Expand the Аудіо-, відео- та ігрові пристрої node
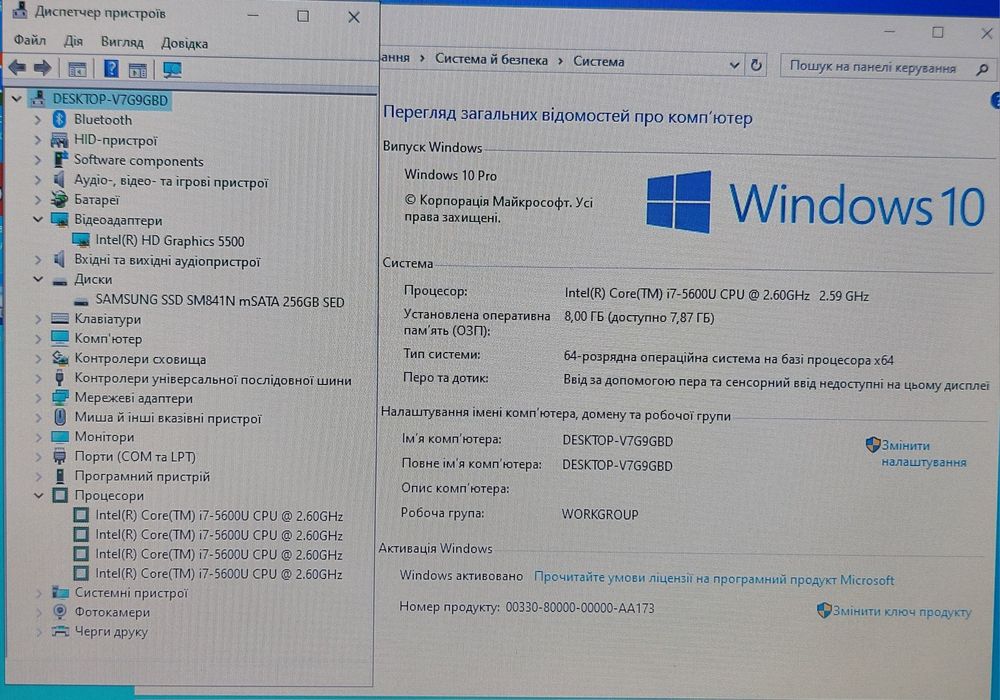Viewport: 1000px width, 700px height. tap(37, 180)
